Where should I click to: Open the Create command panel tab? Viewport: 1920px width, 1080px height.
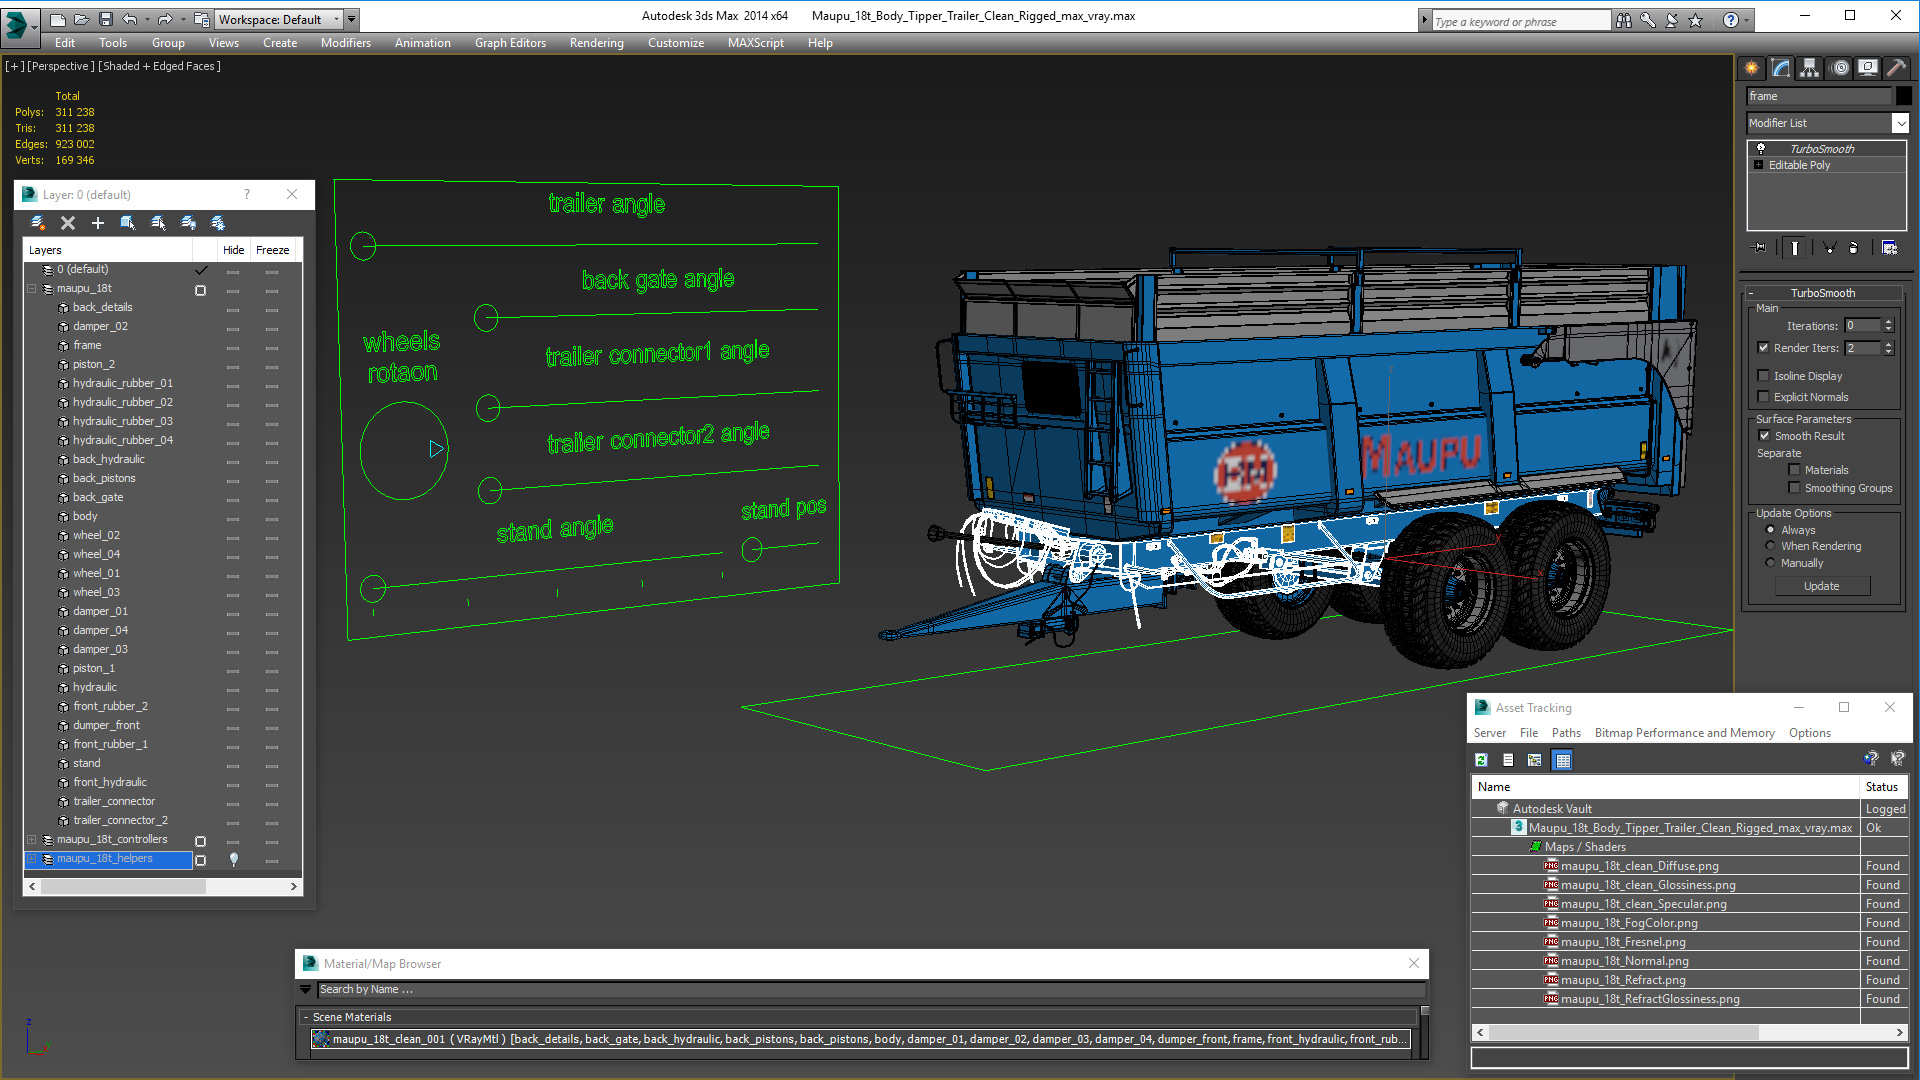(1752, 68)
